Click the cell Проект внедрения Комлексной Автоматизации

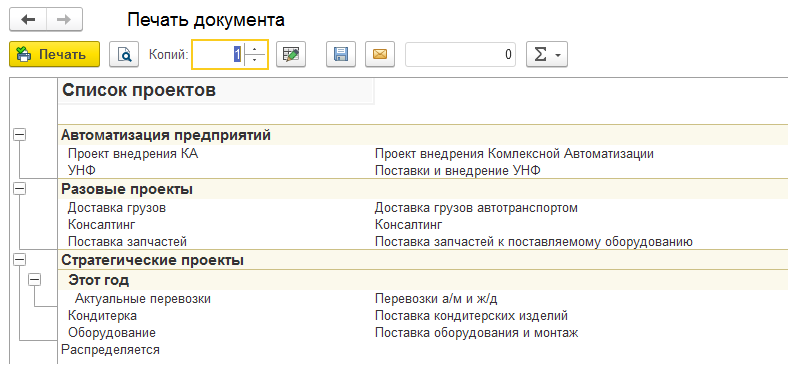pyautogui.click(x=515, y=154)
